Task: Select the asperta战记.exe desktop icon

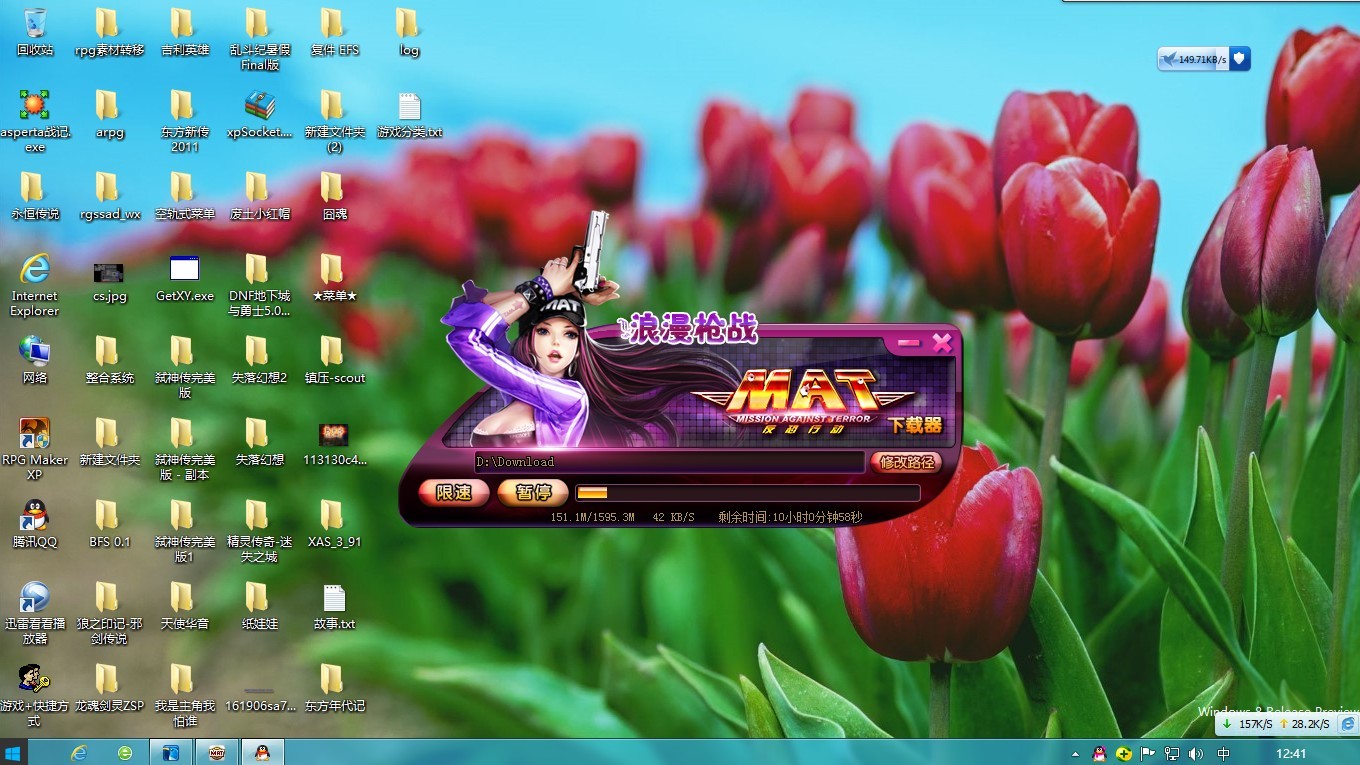Action: [x=35, y=121]
